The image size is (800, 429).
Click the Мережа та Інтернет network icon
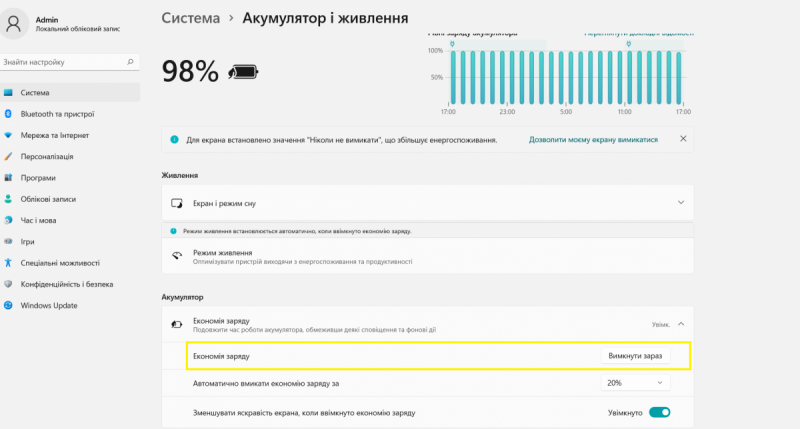8,135
